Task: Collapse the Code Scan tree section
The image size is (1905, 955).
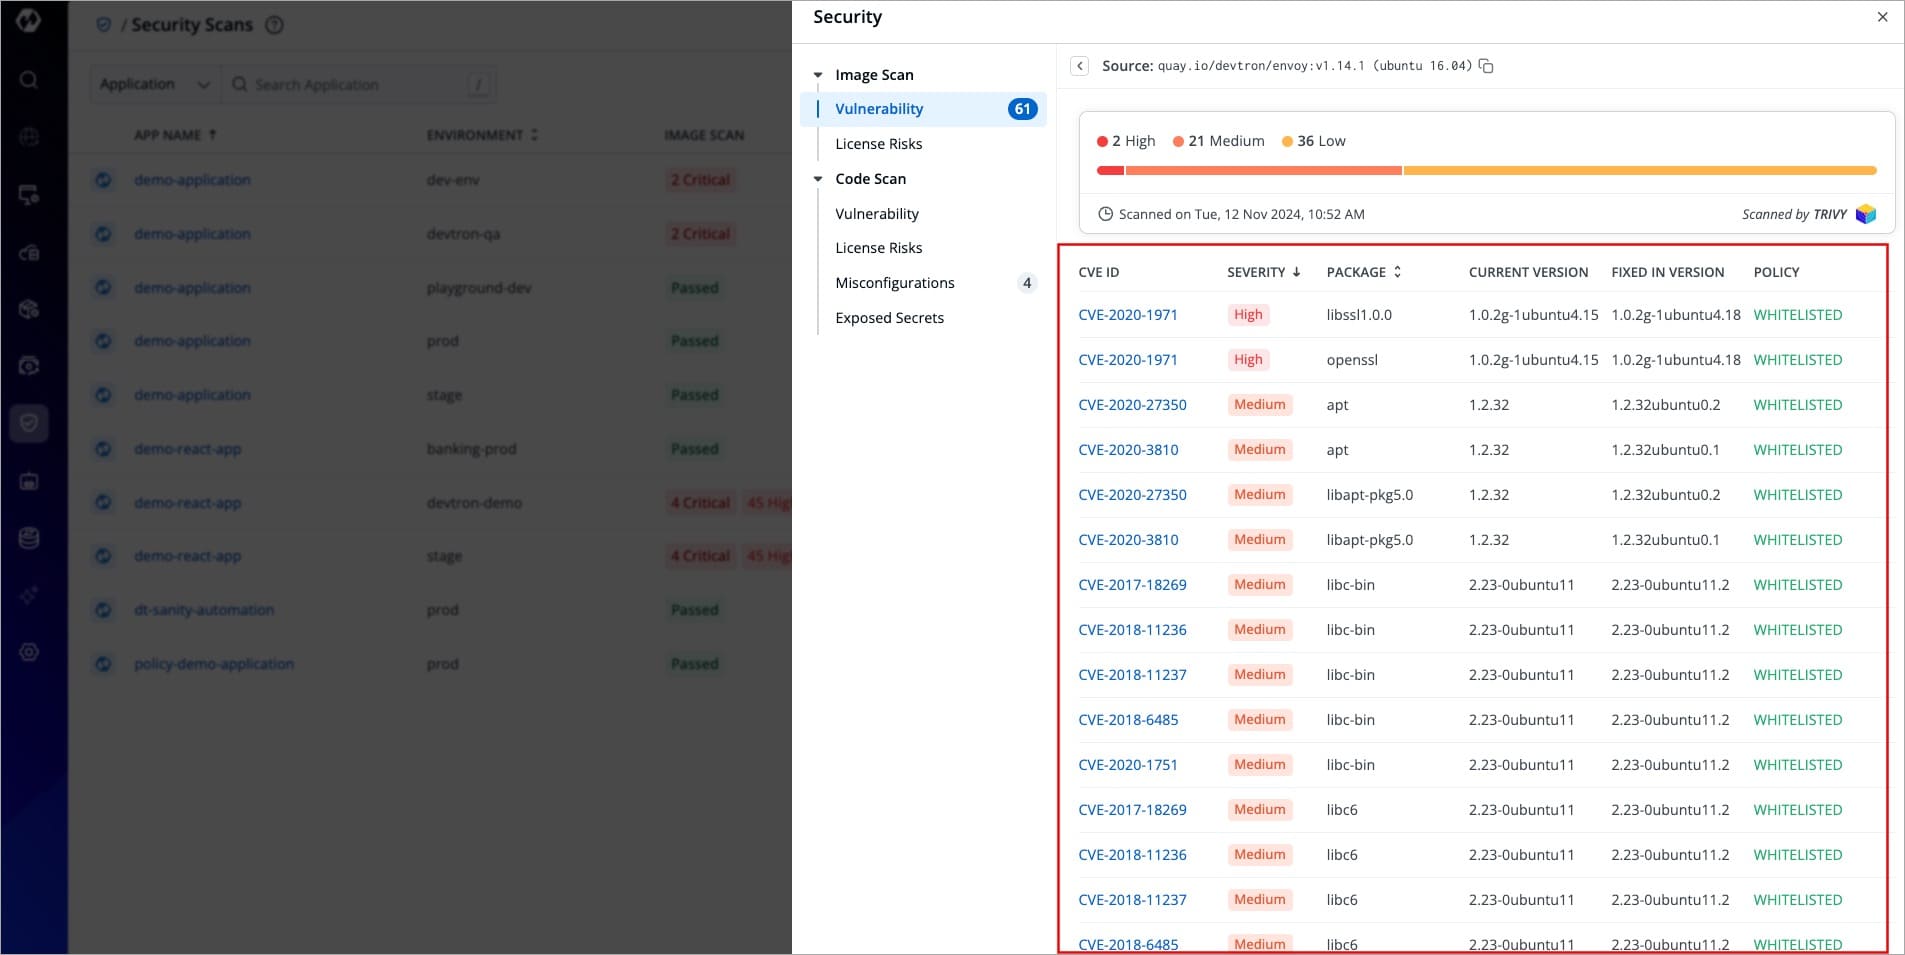Action: [818, 179]
